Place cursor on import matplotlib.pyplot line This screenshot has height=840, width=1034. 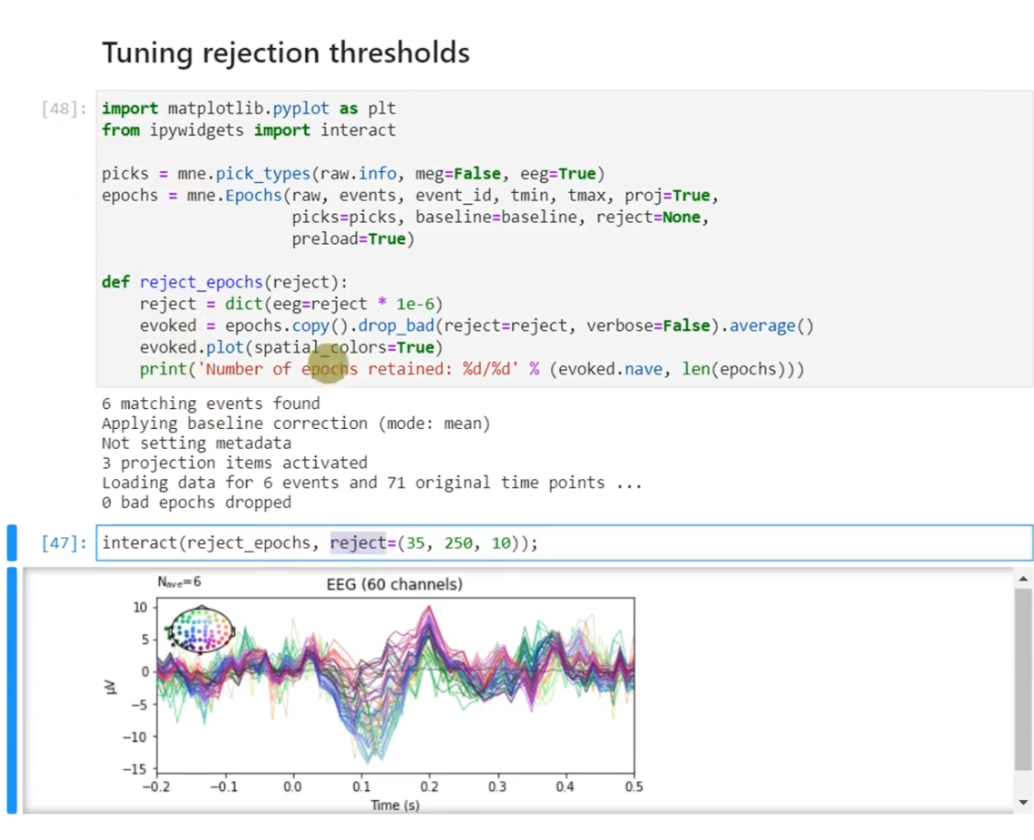click(x=248, y=108)
